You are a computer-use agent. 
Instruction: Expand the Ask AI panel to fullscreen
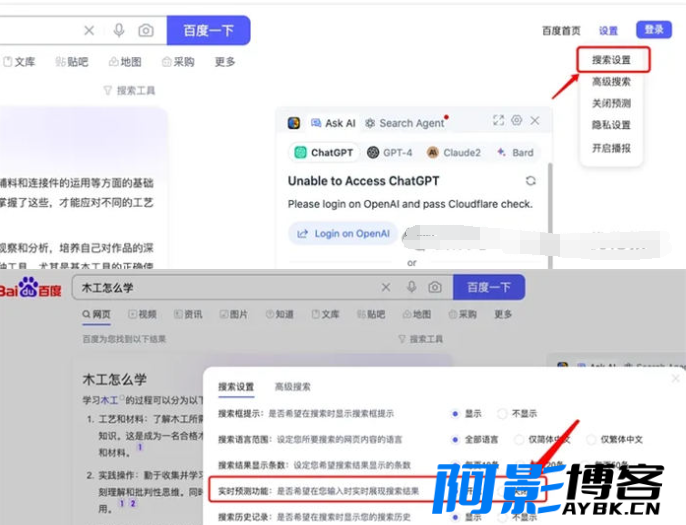point(498,121)
